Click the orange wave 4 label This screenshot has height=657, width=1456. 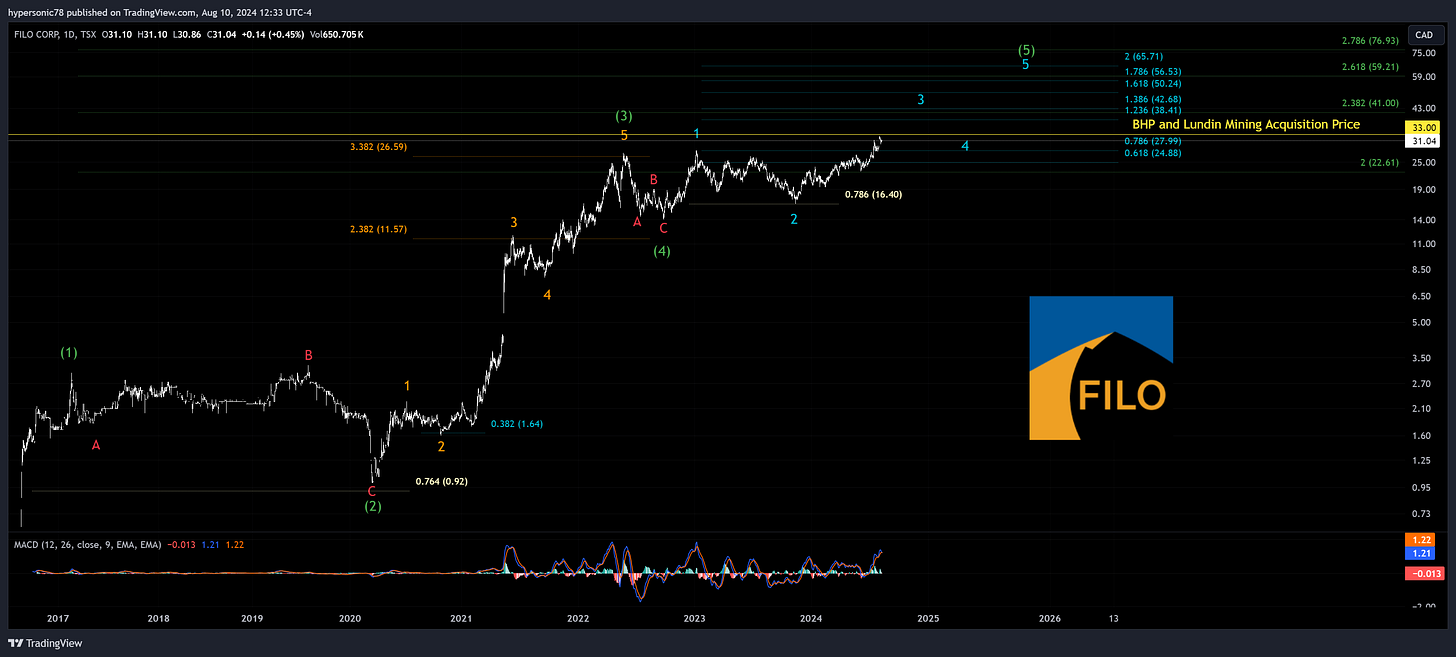click(547, 295)
